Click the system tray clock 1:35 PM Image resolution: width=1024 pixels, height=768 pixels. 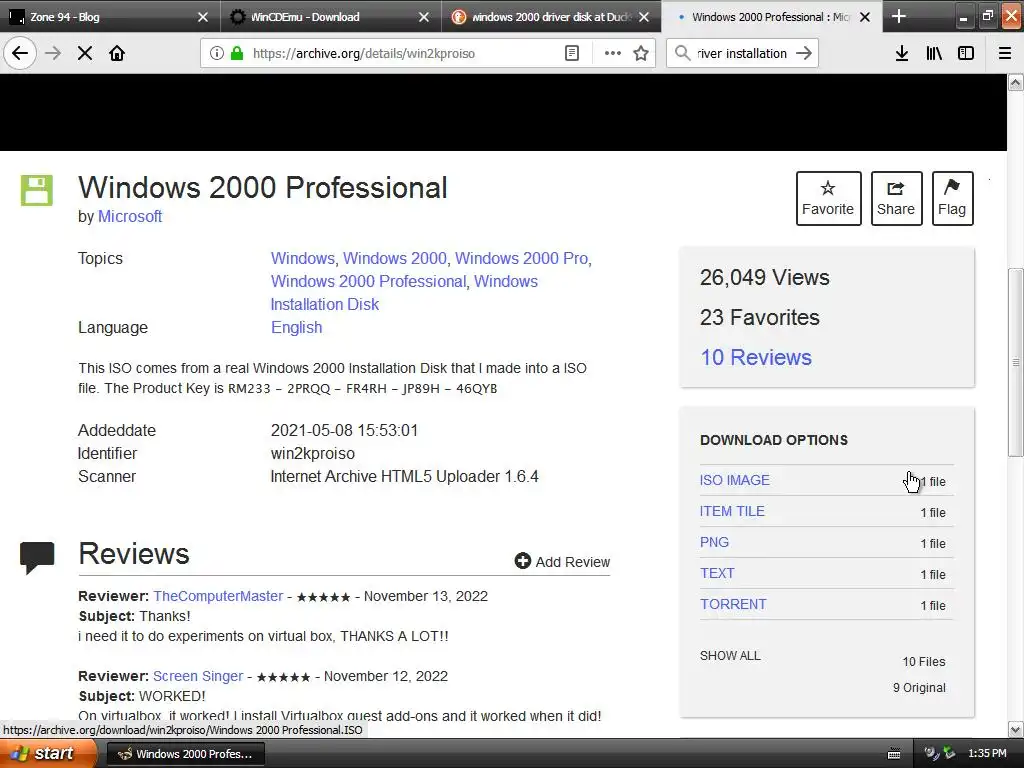[x=987, y=754]
